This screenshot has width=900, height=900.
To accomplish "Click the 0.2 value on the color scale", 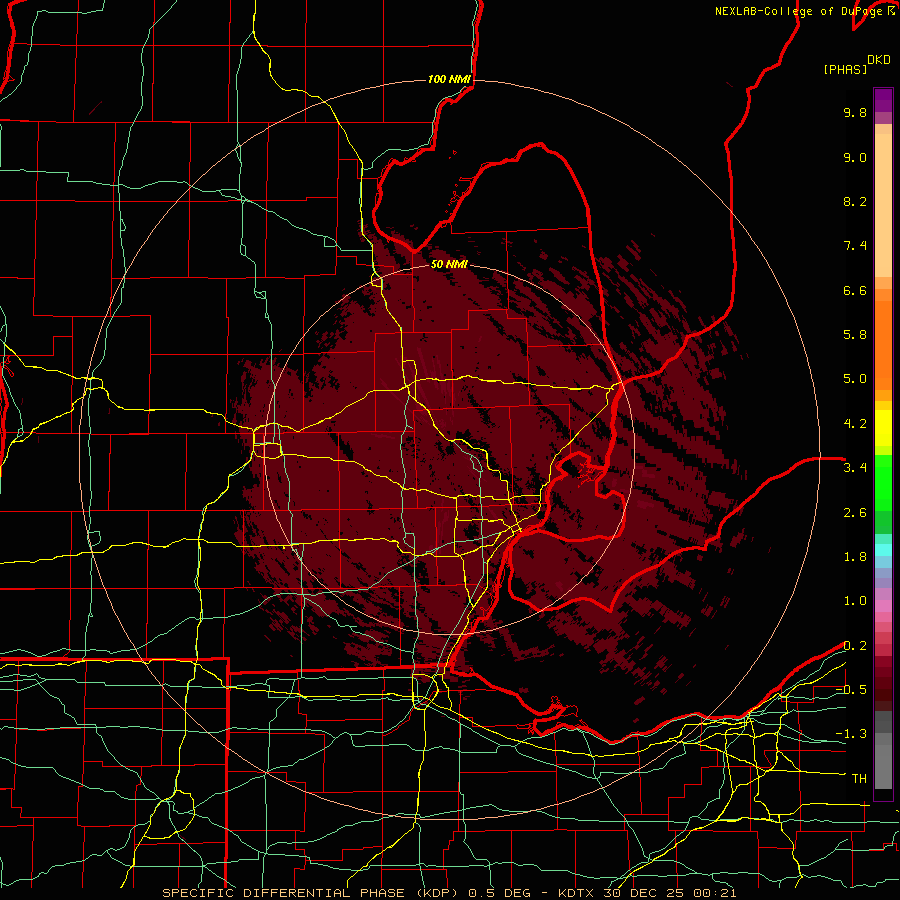I will (x=855, y=646).
